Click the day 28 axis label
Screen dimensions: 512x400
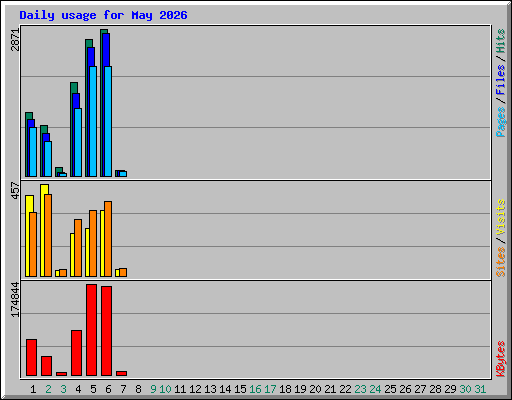435,389
